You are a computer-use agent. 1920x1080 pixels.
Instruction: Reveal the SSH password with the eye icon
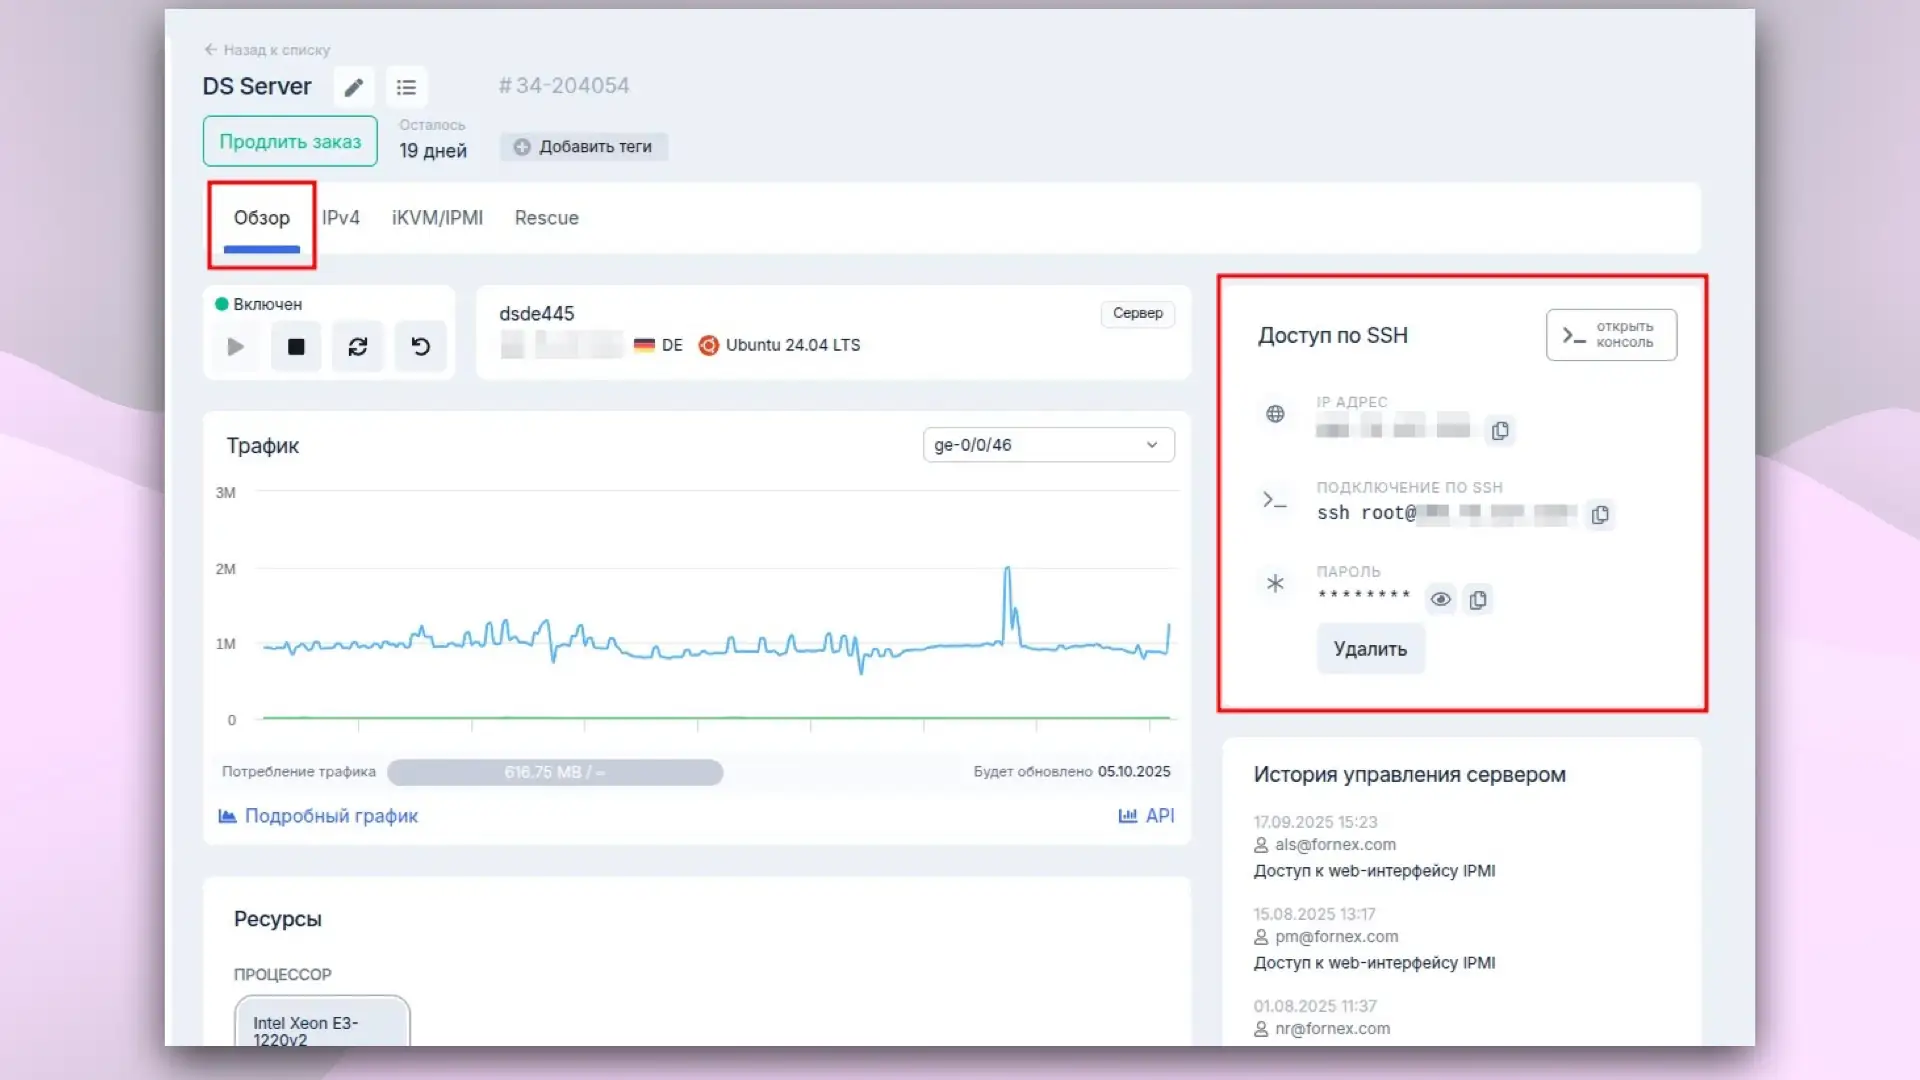[x=1440, y=599]
